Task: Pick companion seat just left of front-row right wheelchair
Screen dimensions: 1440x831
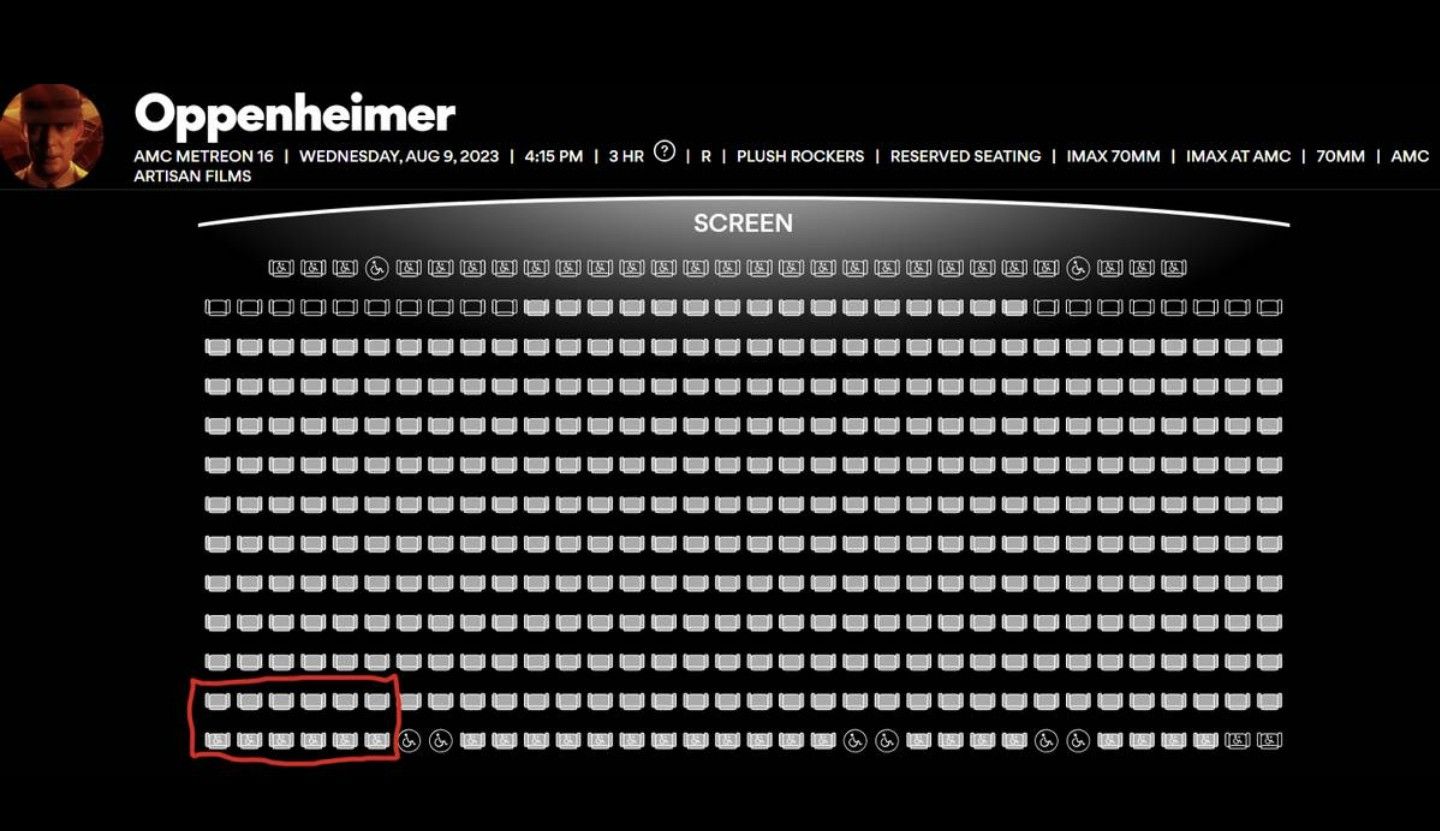Action: [x=1046, y=268]
